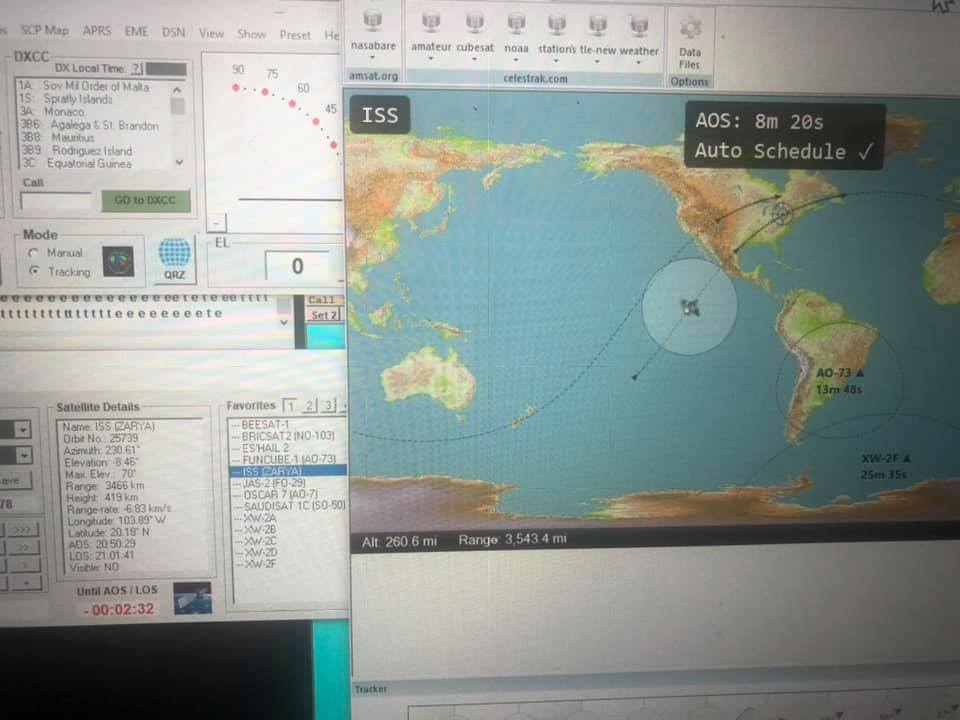Open the APRS menu
Image resolution: width=960 pixels, height=720 pixels.
point(97,32)
